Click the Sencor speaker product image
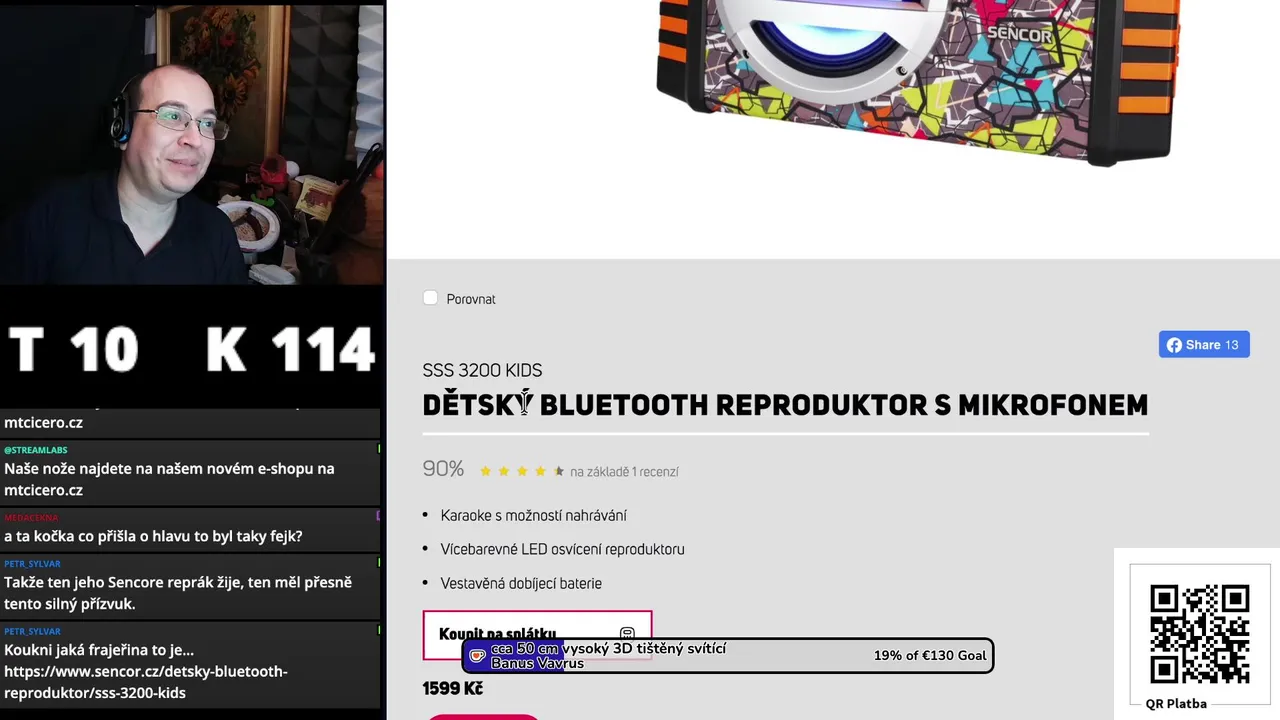The image size is (1280, 720). pyautogui.click(x=918, y=82)
